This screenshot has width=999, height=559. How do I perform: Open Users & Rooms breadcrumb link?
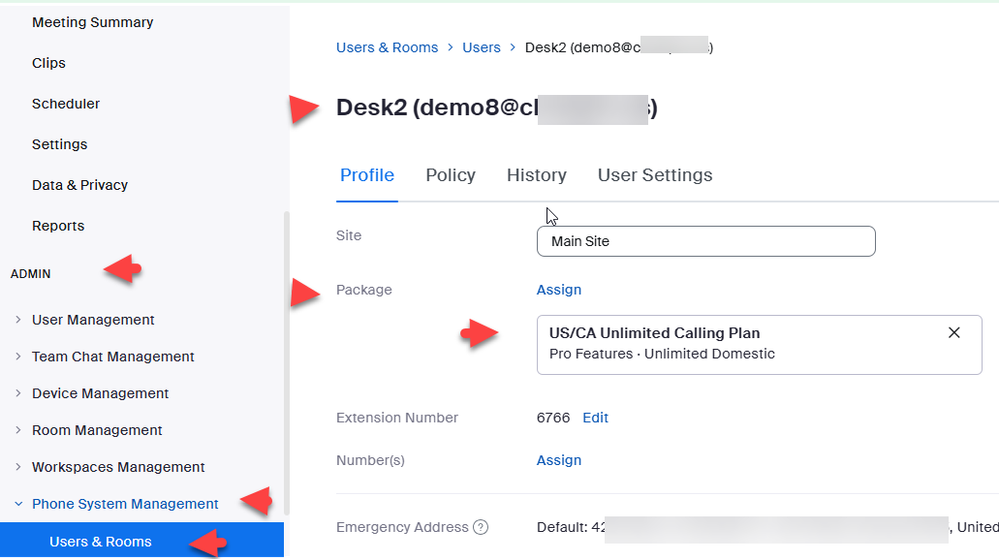tap(387, 48)
